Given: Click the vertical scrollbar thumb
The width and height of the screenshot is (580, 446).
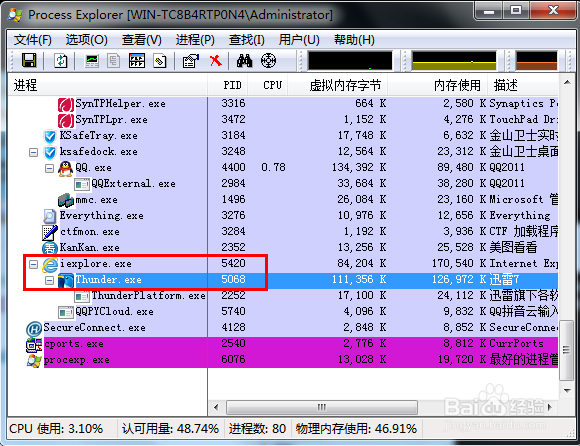Looking at the screenshot, I should click(x=567, y=351).
